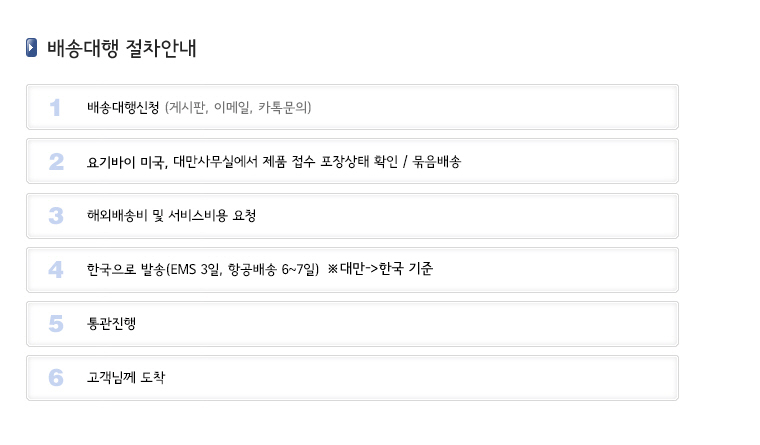760x445 pixels.
Task: Click the step number 4 icon
Action: 56,270
